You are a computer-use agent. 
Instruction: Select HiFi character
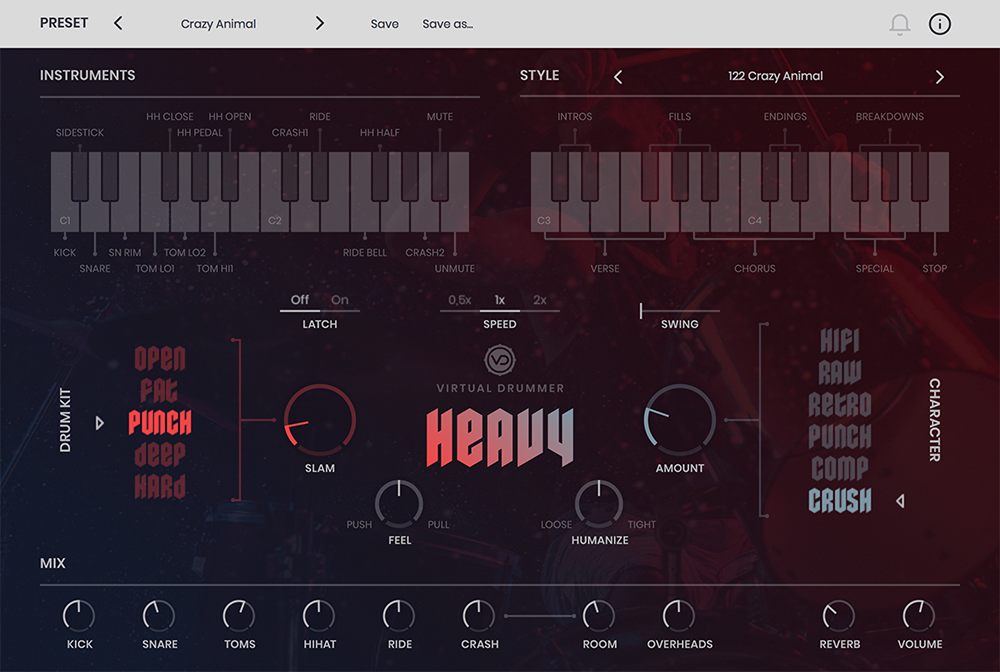click(x=840, y=340)
